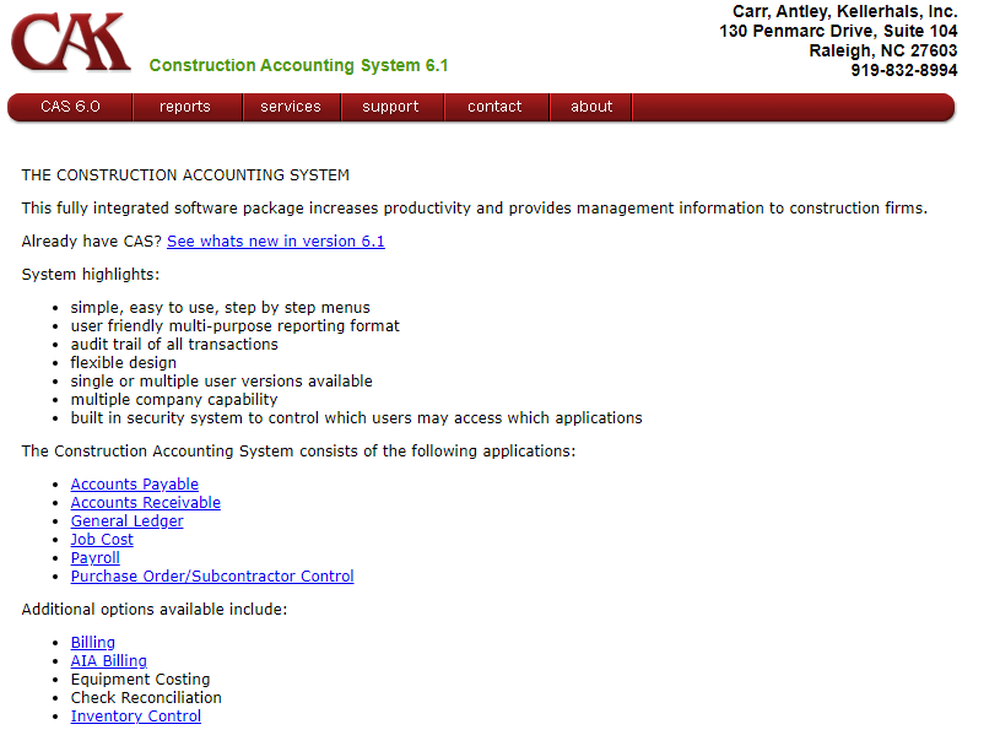The width and height of the screenshot is (1000, 746).
Task: Click the '130 Penmarc Drive, Suite 104' address line
Action: click(839, 31)
